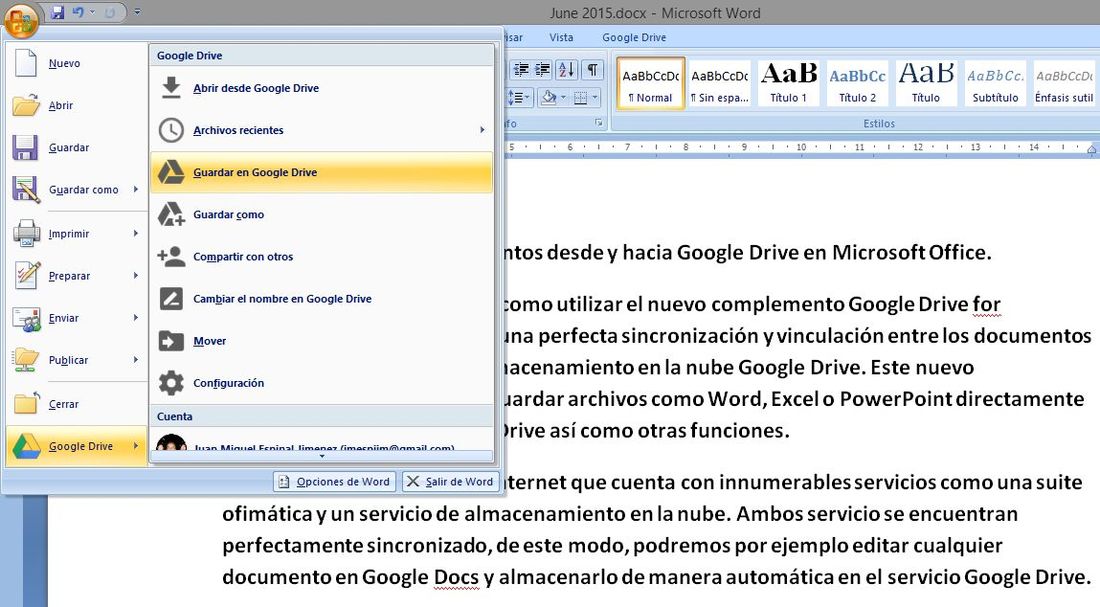Click the printer Imprimir icon
1100x607 pixels.
[26, 233]
